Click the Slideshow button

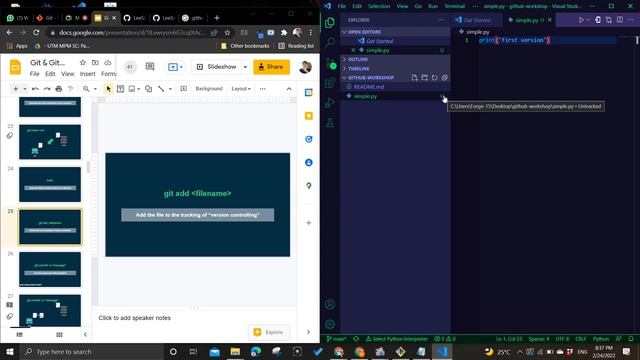coord(217,67)
